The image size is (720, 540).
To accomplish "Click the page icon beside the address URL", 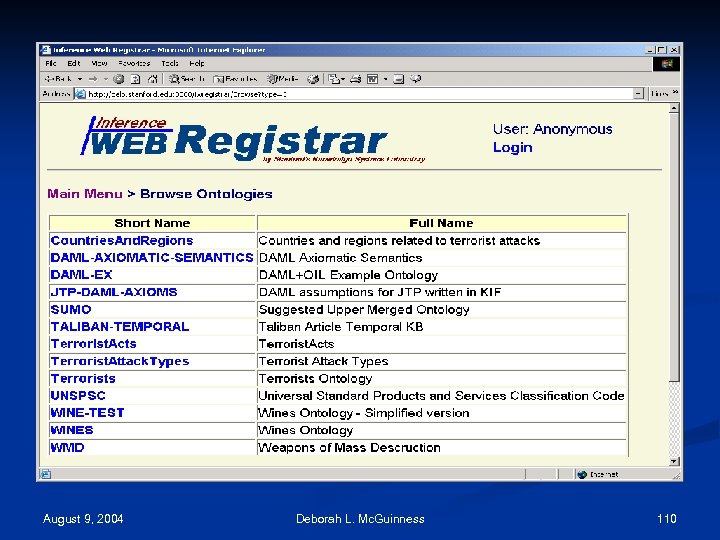I will tap(80, 94).
